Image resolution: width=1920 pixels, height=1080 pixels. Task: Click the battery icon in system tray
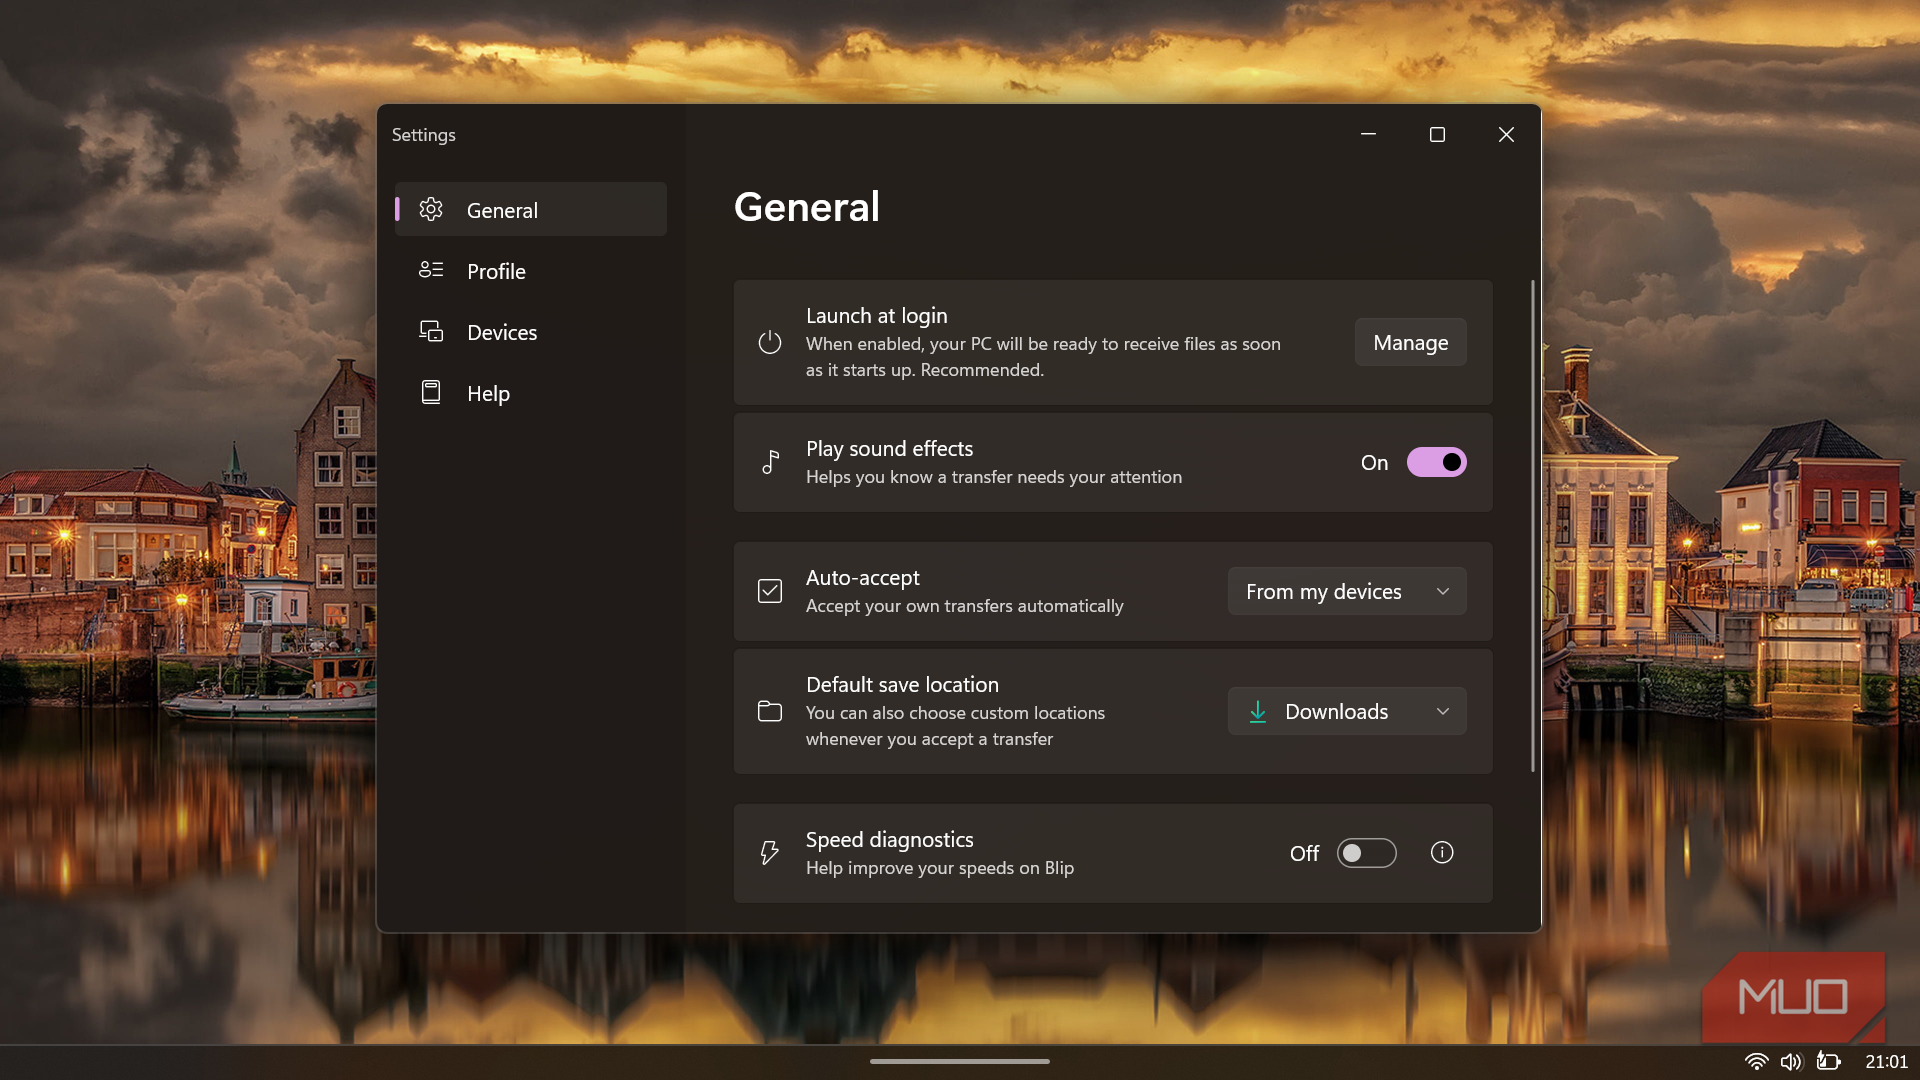coord(1828,1061)
